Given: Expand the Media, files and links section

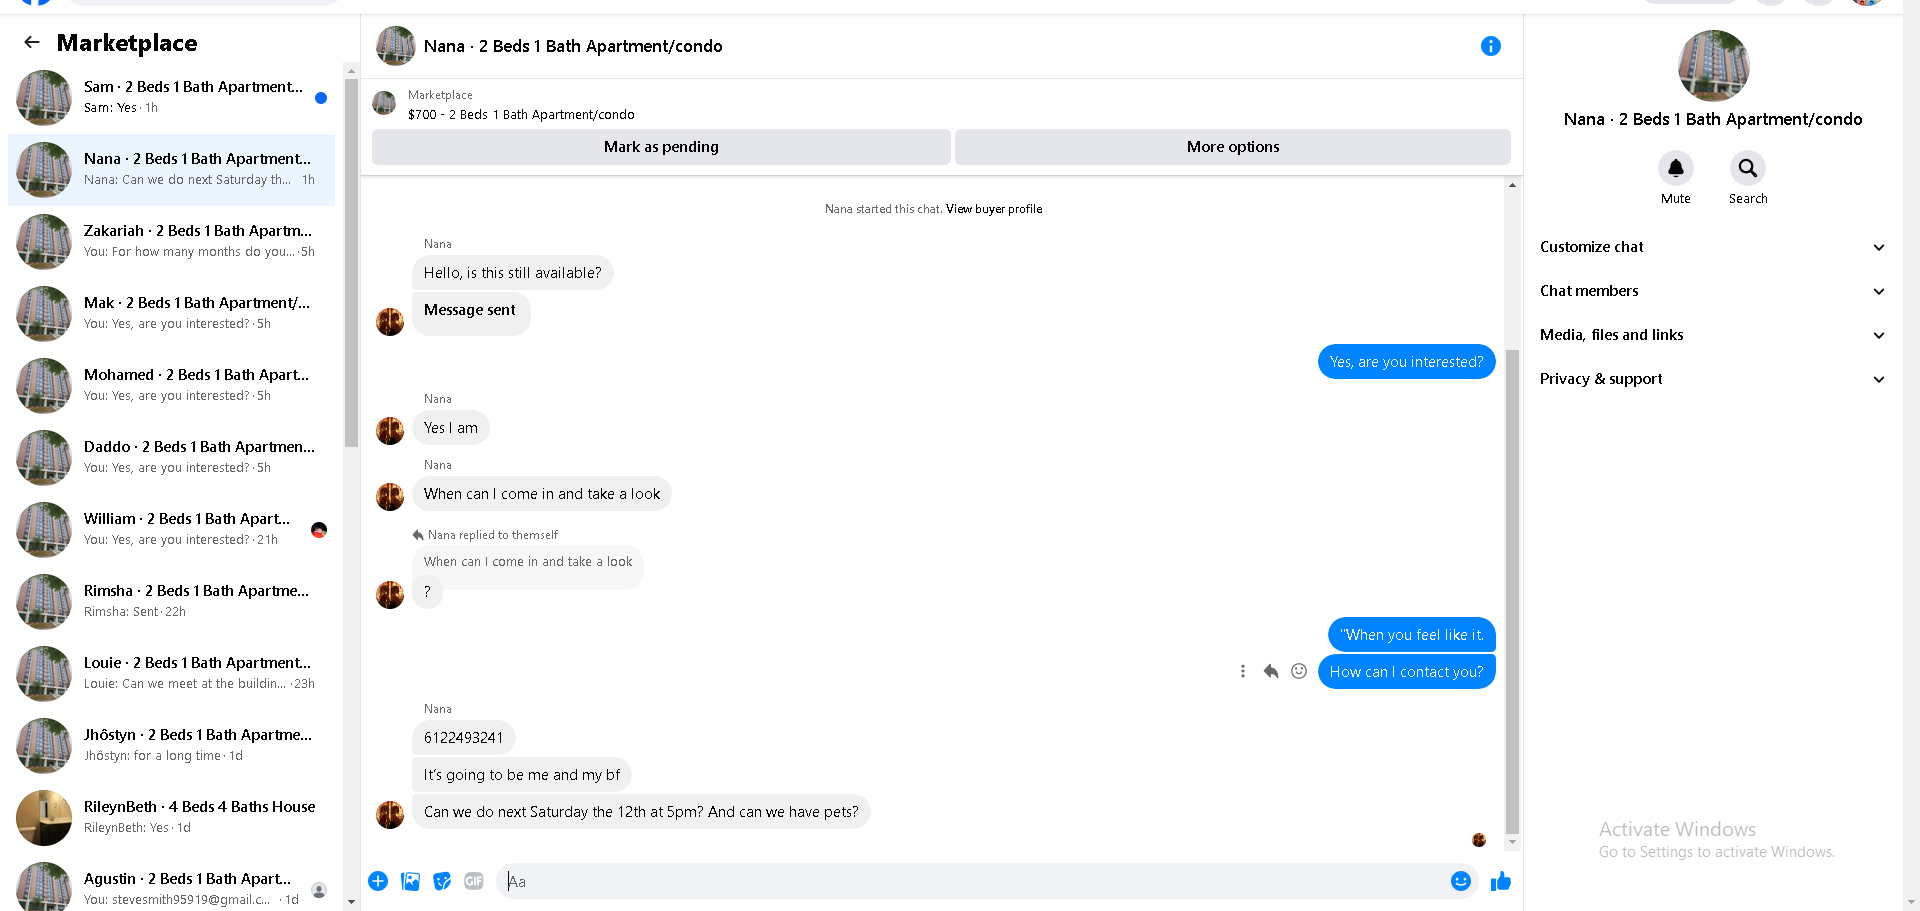Looking at the screenshot, I should tap(1711, 335).
